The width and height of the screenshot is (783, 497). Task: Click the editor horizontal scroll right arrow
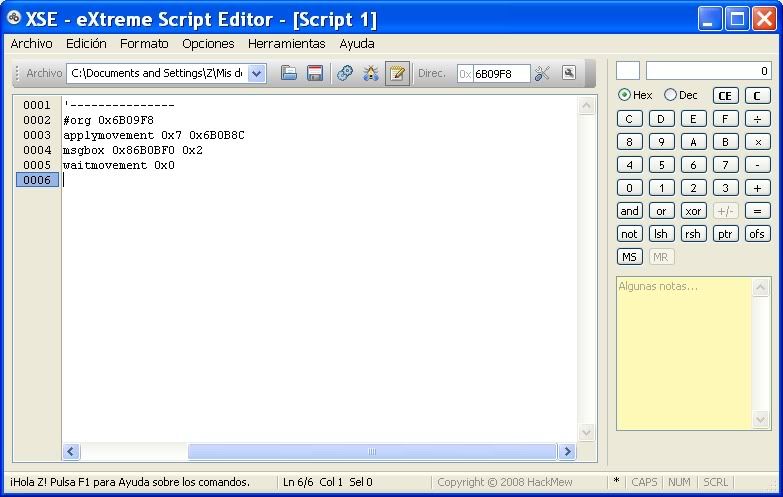567,452
